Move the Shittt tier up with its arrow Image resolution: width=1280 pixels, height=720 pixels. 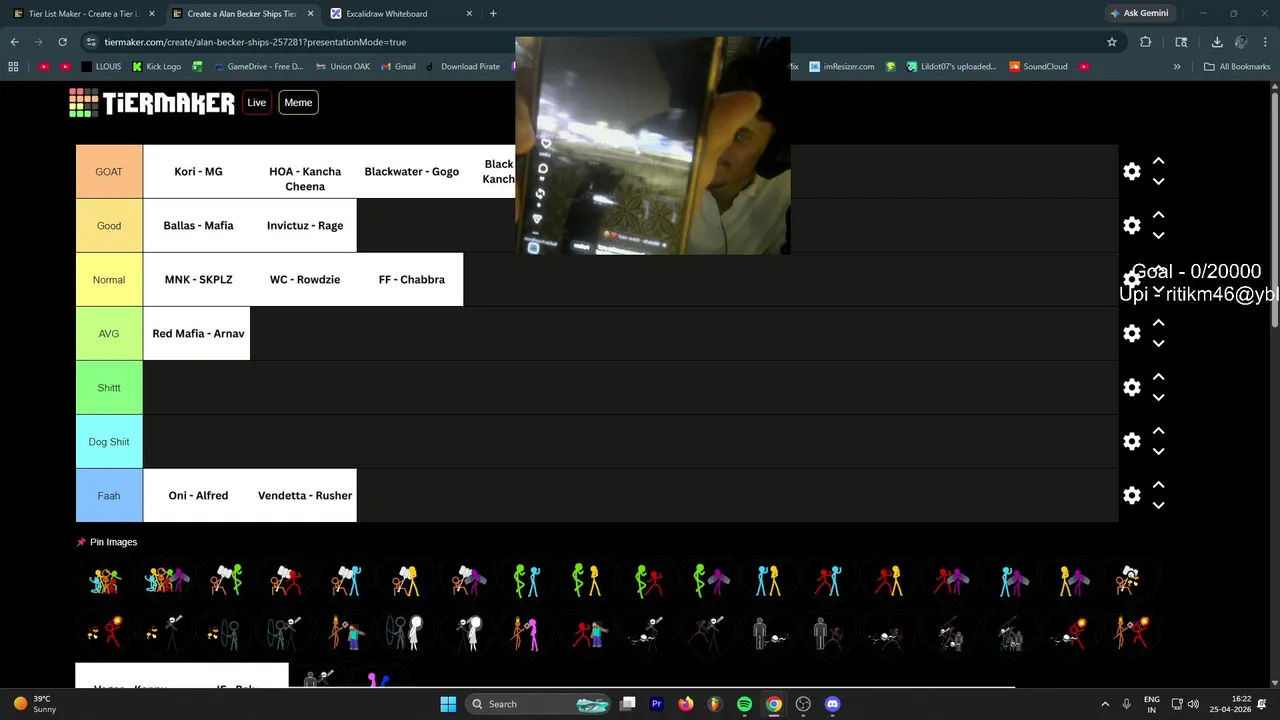pyautogui.click(x=1158, y=377)
